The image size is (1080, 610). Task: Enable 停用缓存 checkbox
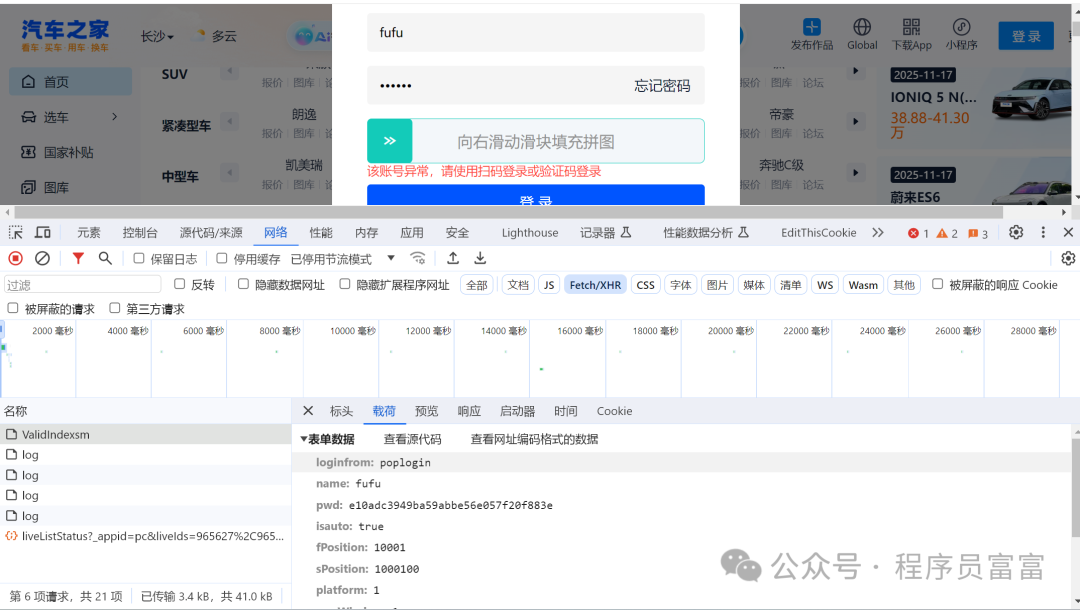(221, 258)
